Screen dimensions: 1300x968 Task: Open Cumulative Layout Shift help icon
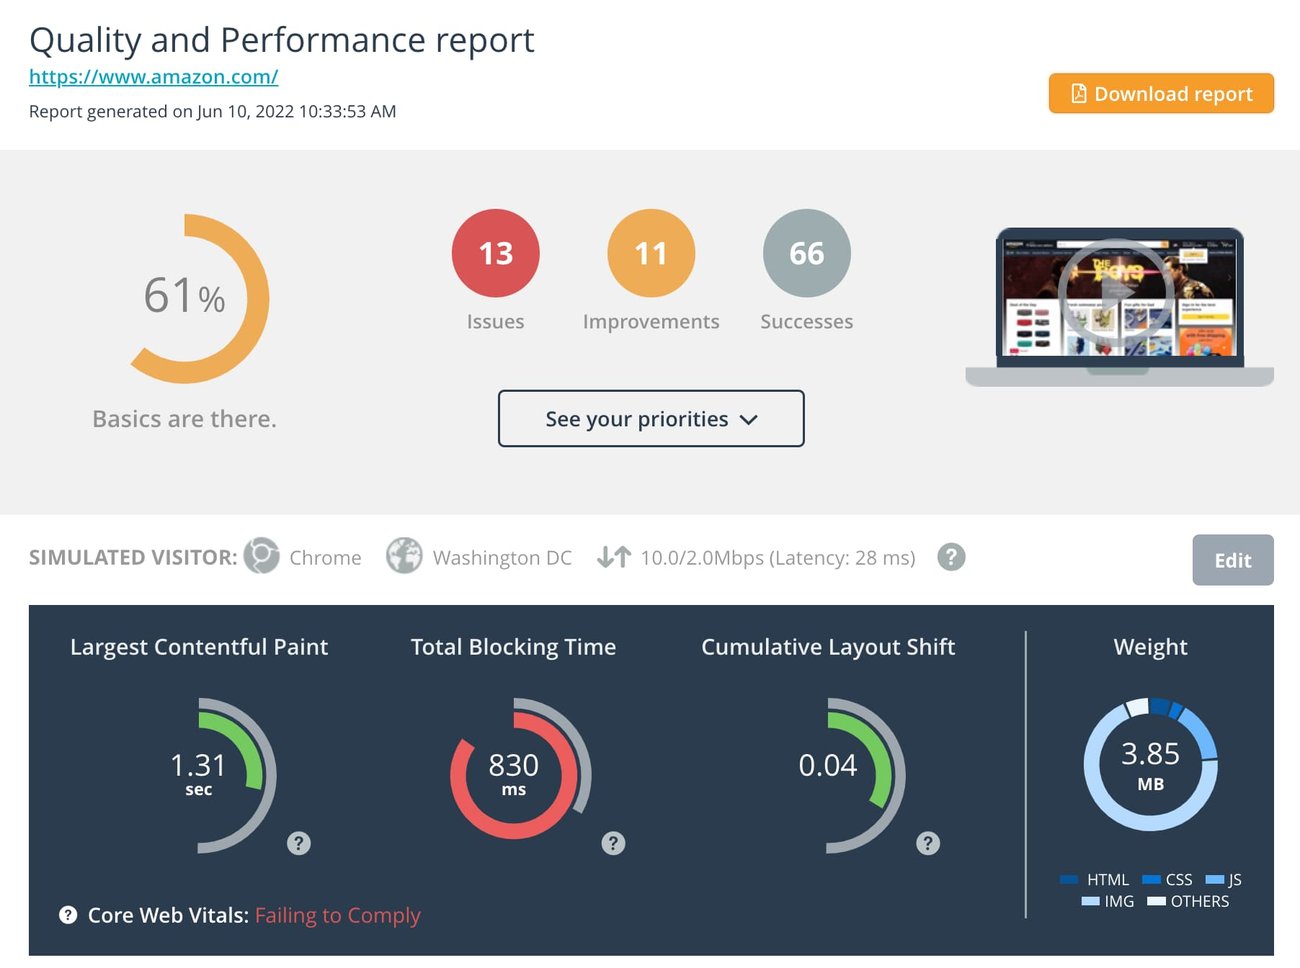pos(928,843)
